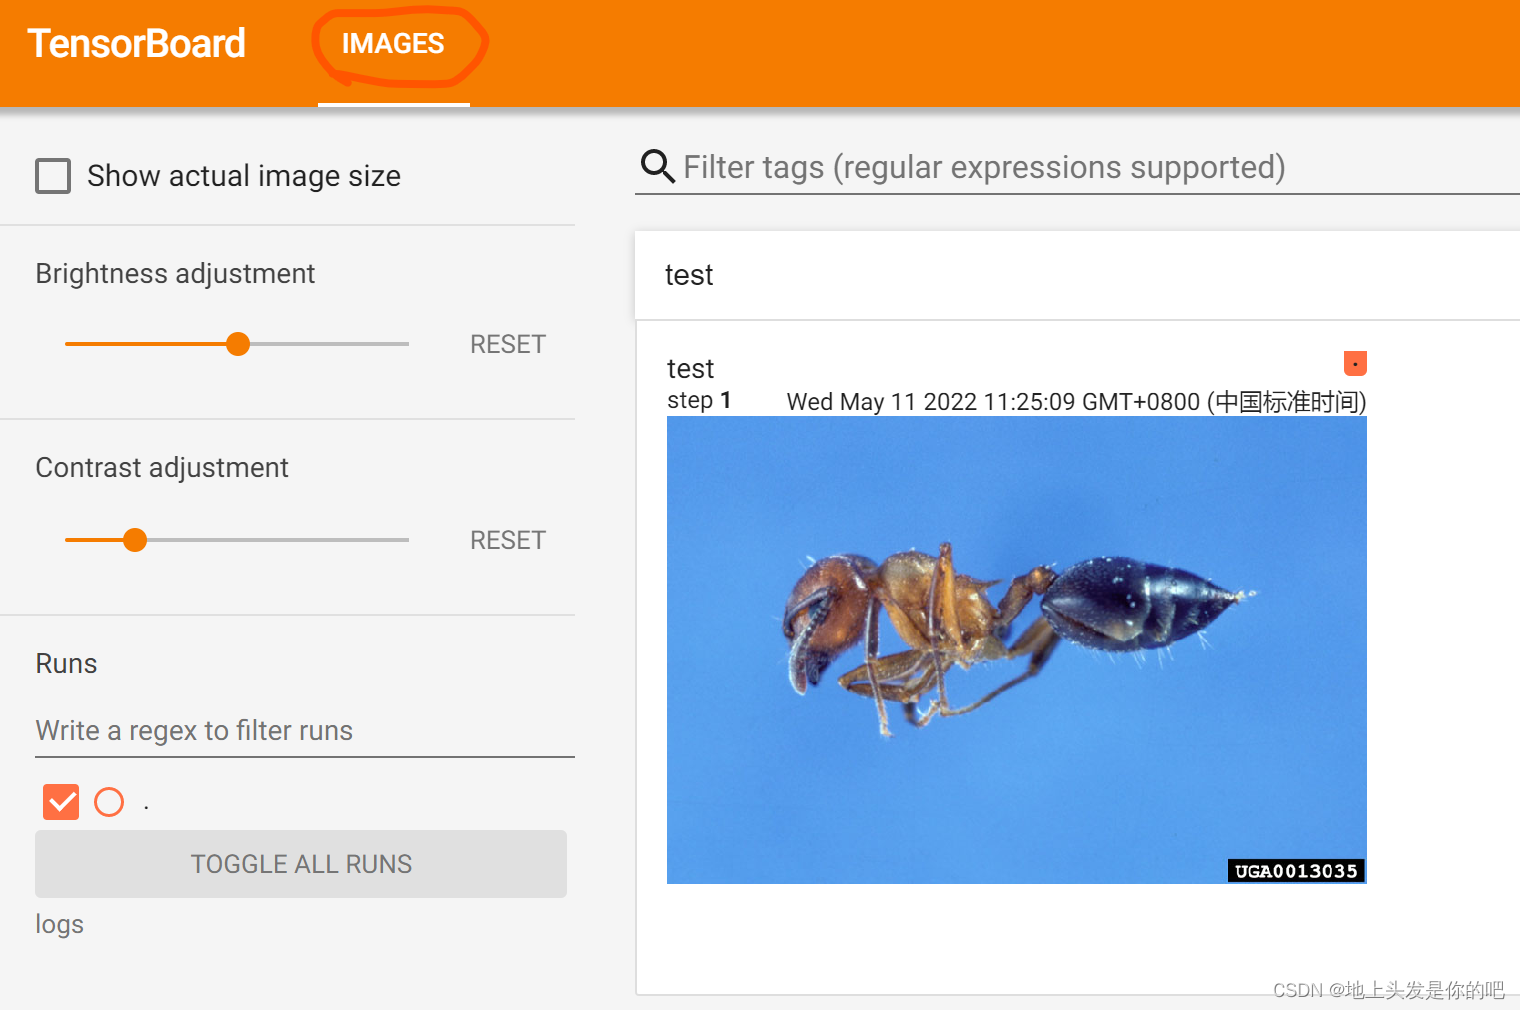Switch to the IMAGES tab
The image size is (1520, 1010).
[x=393, y=44]
